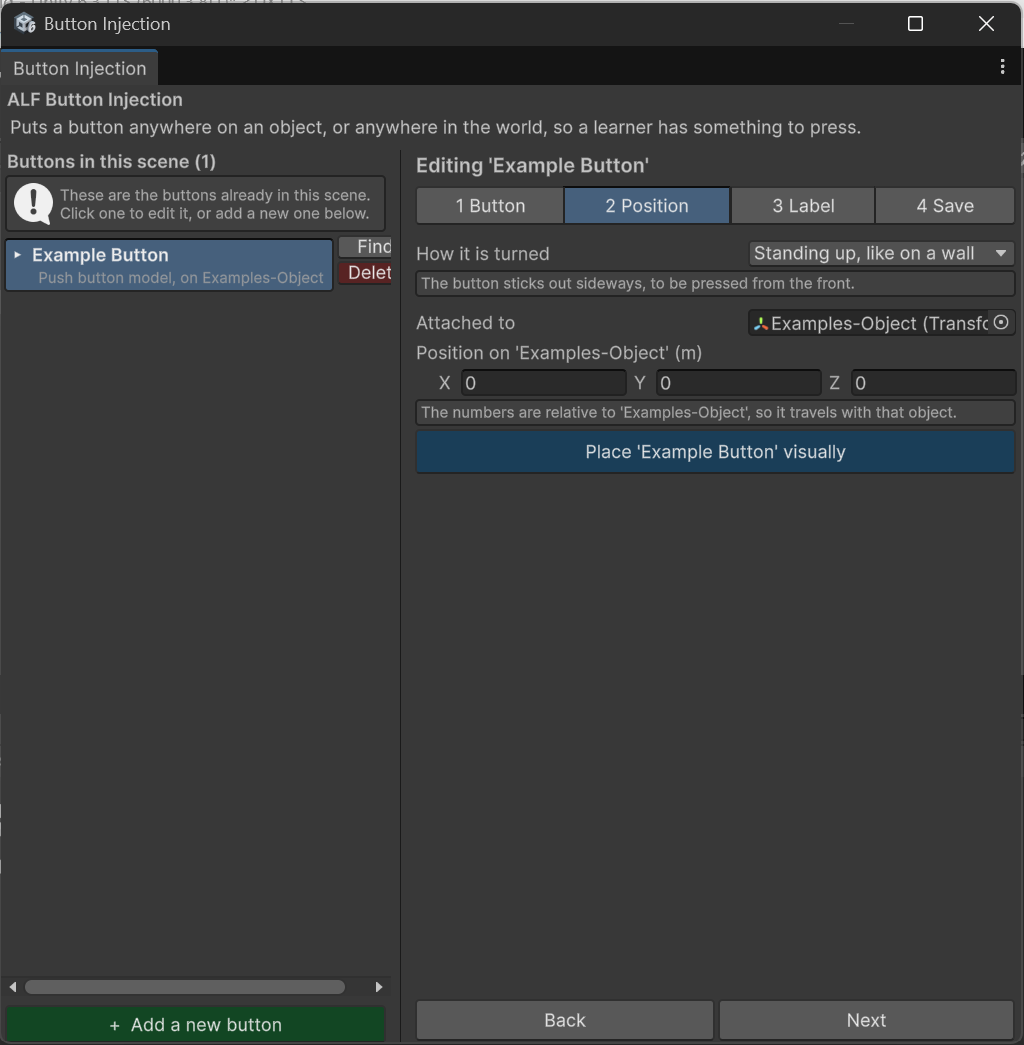Close the Button Injection window
Screen dimensions: 1024x1045
click(986, 24)
